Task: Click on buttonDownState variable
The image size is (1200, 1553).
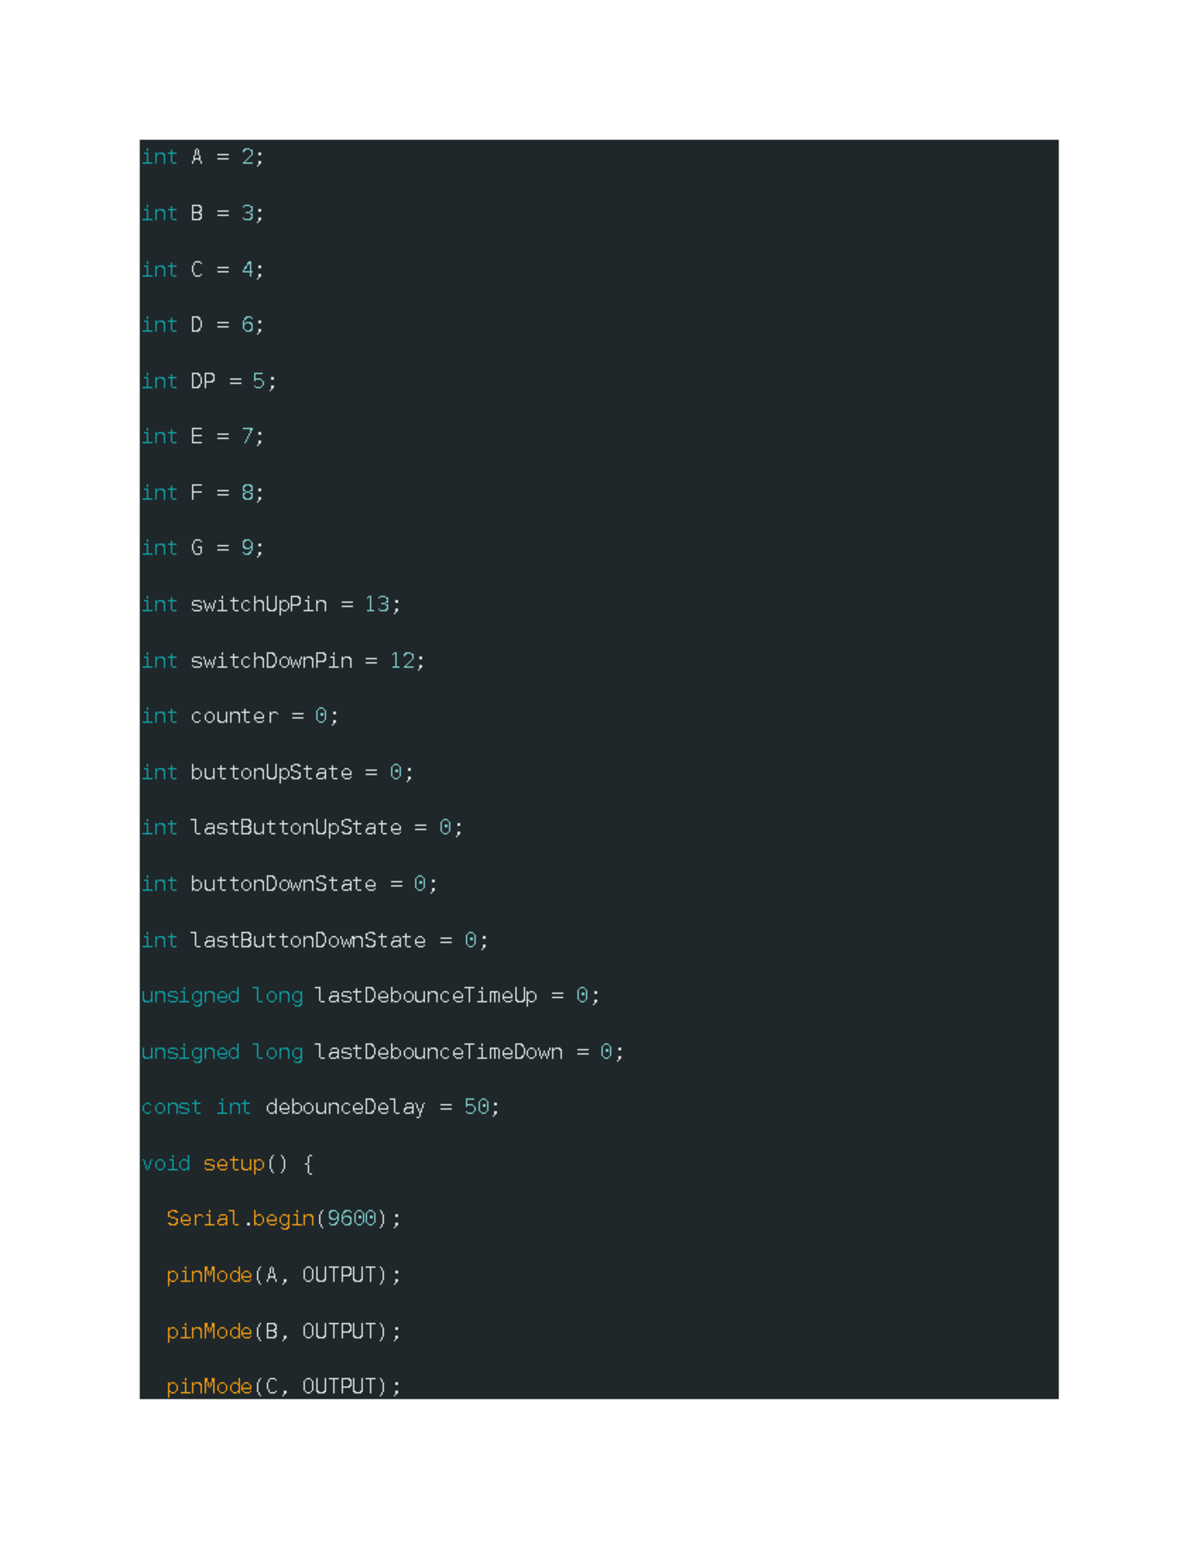Action: click(x=283, y=884)
